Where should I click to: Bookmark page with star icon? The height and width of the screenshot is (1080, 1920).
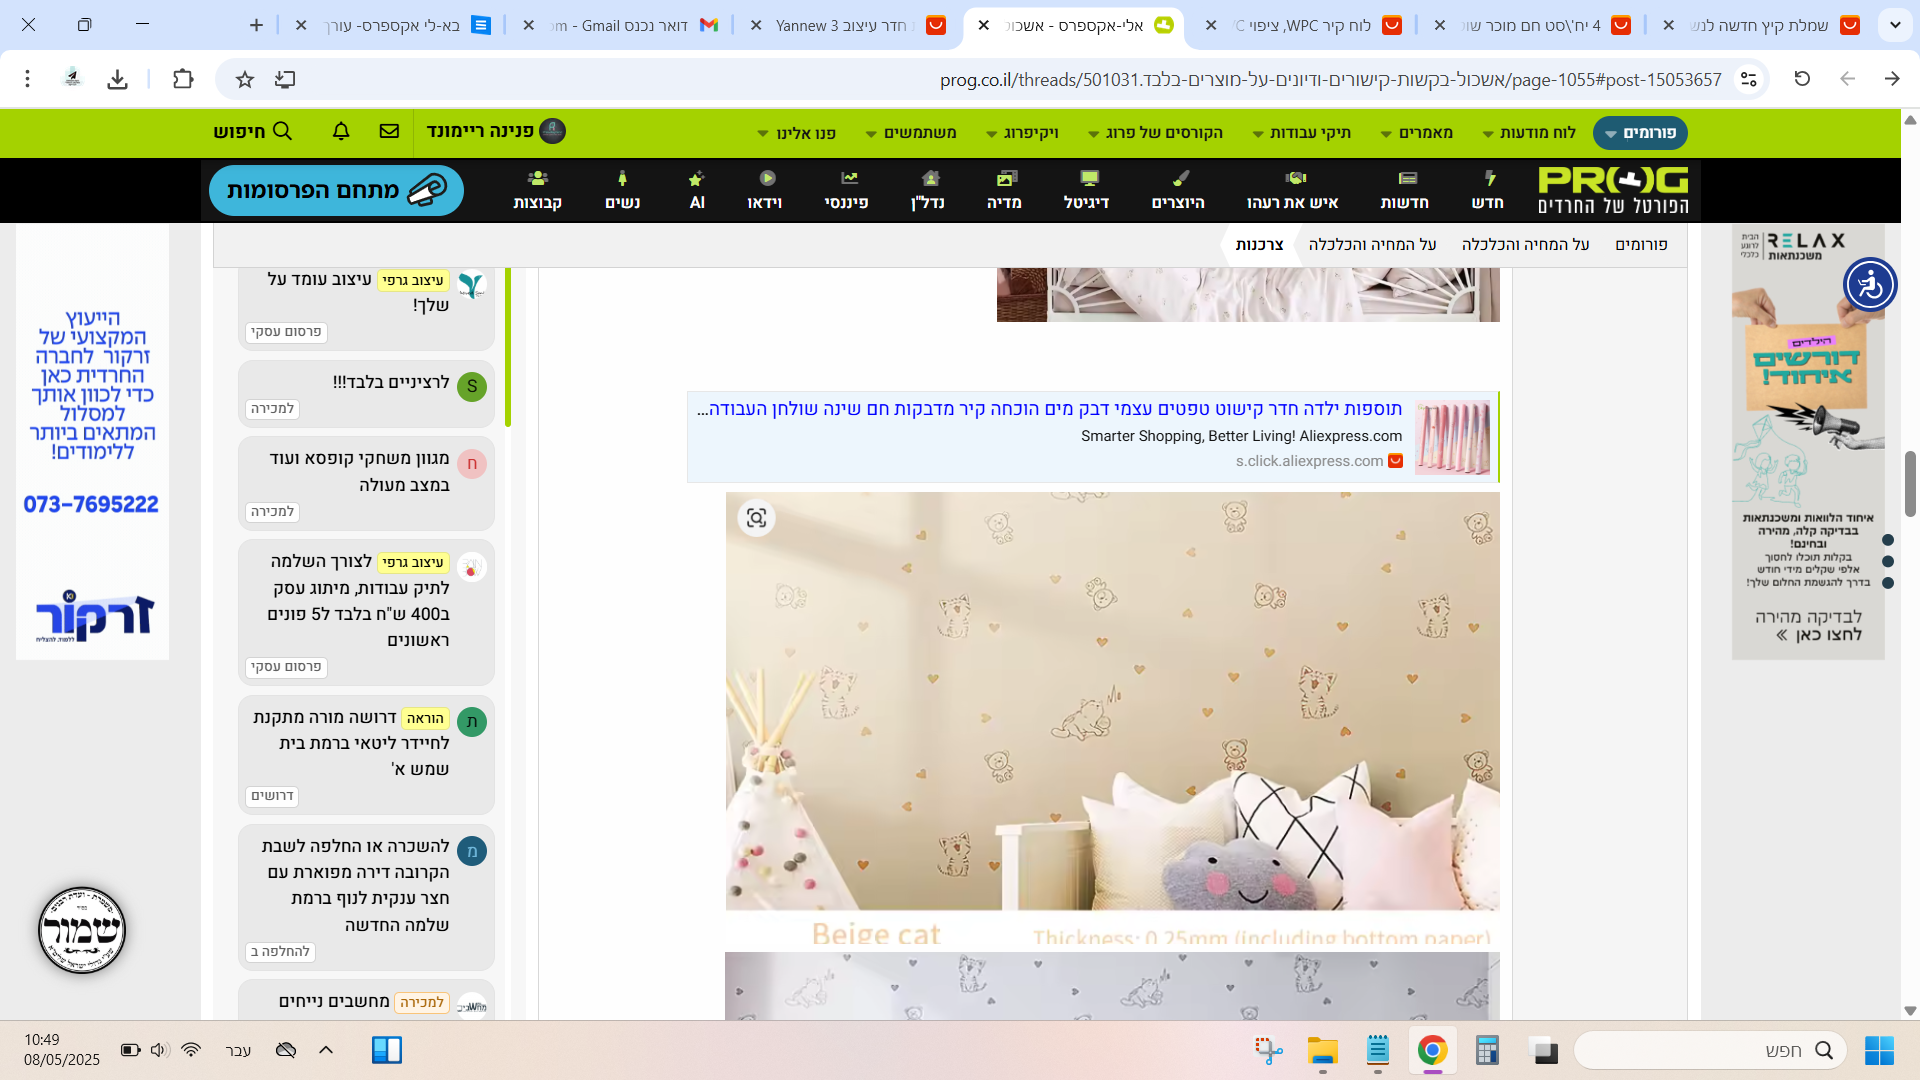[x=245, y=79]
